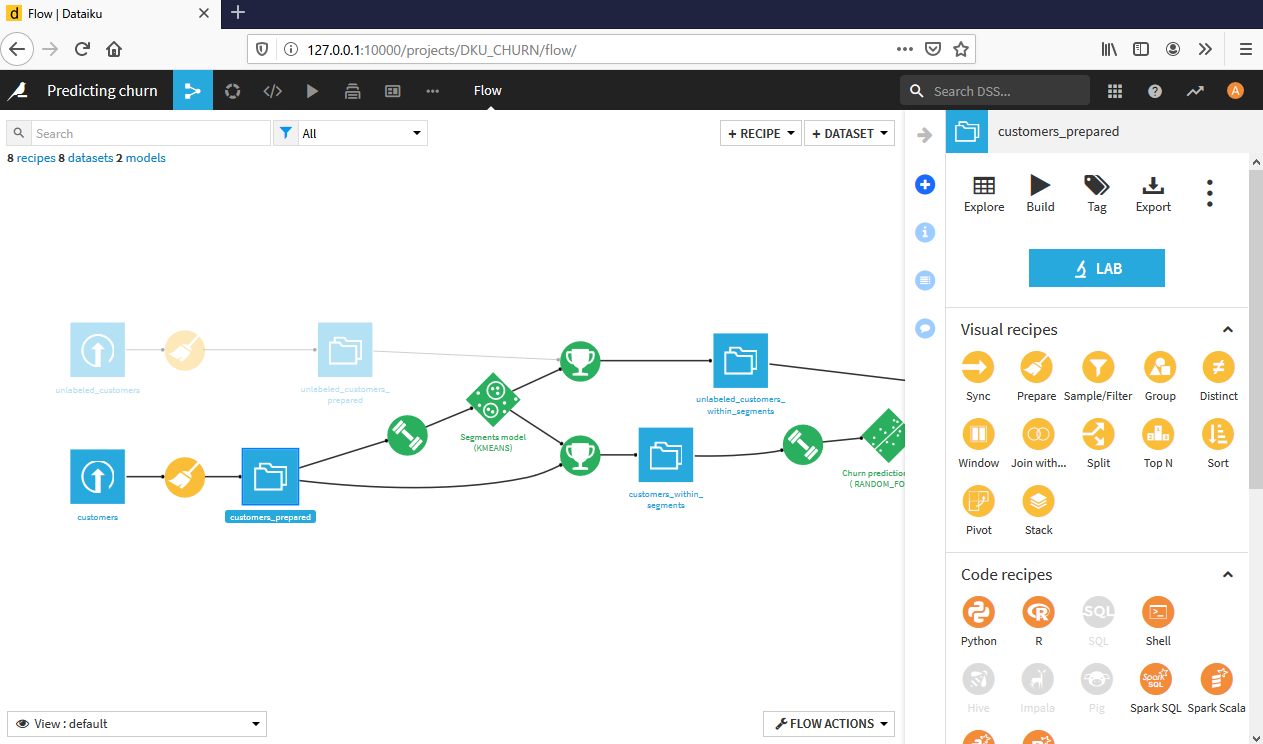This screenshot has width=1263, height=744.
Task: Click the Predicting churn project name
Action: [102, 91]
